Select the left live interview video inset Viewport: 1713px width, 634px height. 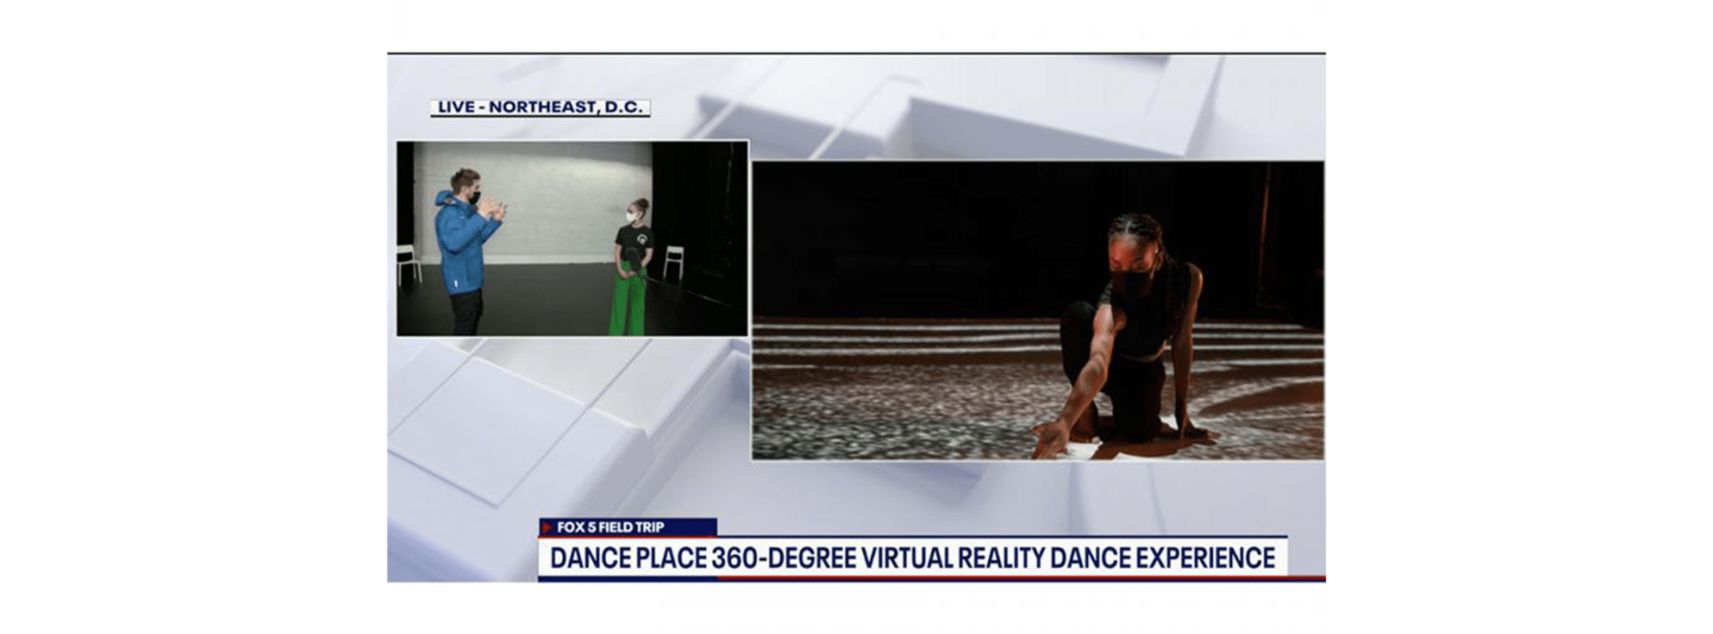pyautogui.click(x=572, y=238)
